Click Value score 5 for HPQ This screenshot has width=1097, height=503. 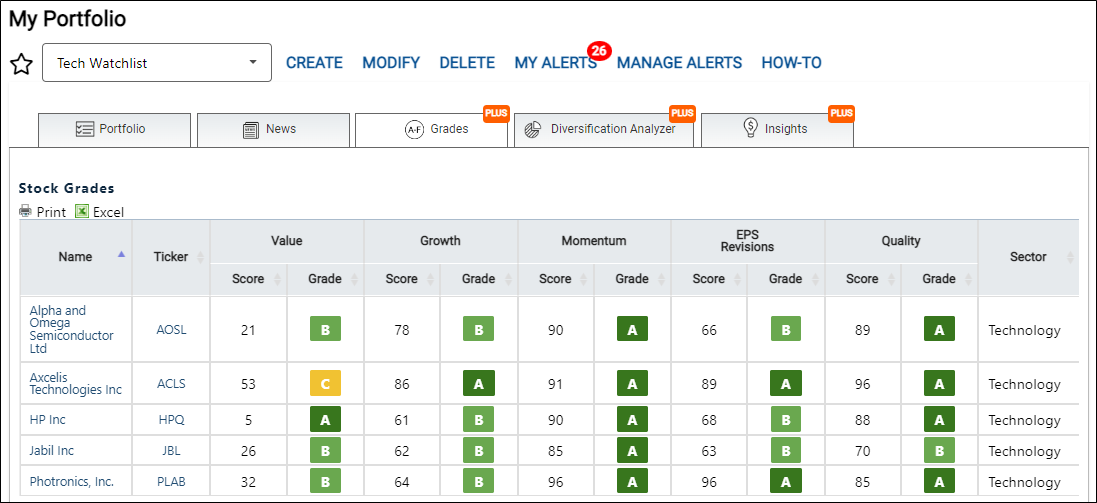248,420
